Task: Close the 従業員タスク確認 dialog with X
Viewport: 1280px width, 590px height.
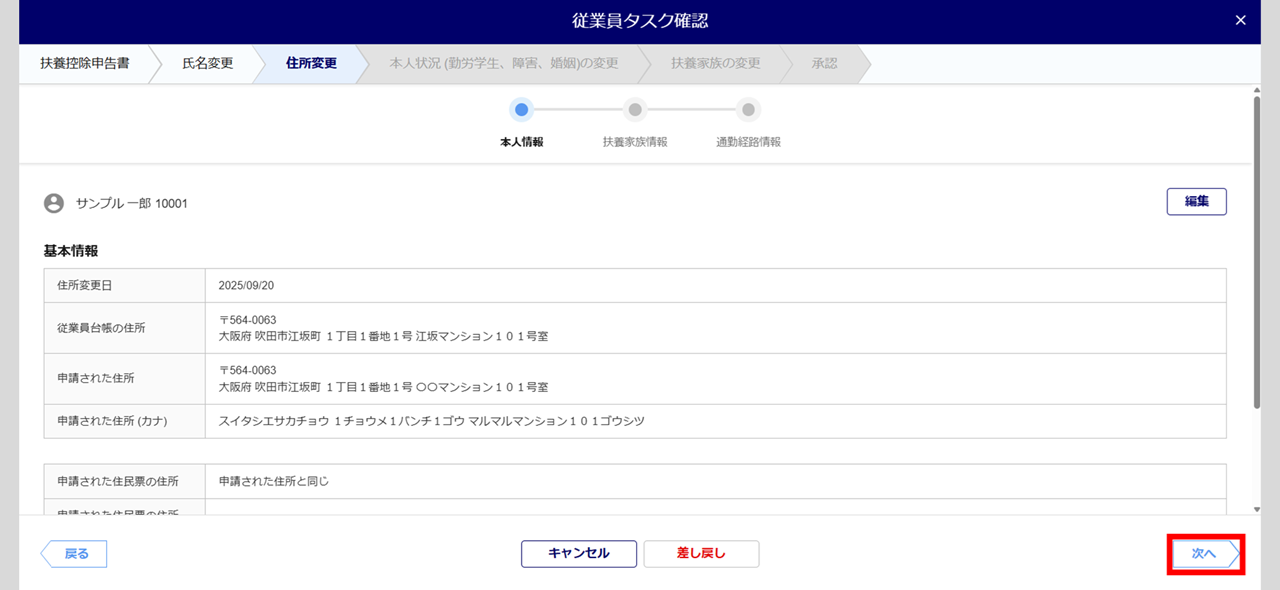Action: (x=1241, y=21)
